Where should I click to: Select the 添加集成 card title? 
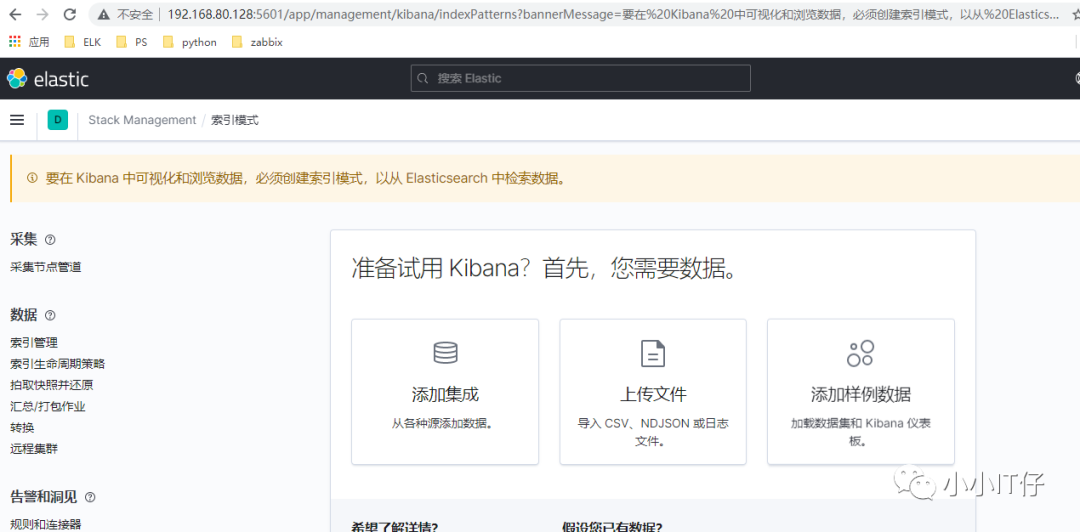[445, 395]
